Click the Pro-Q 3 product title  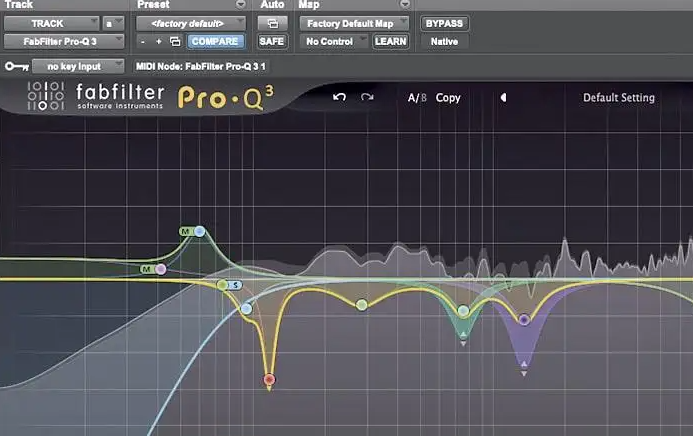(226, 97)
